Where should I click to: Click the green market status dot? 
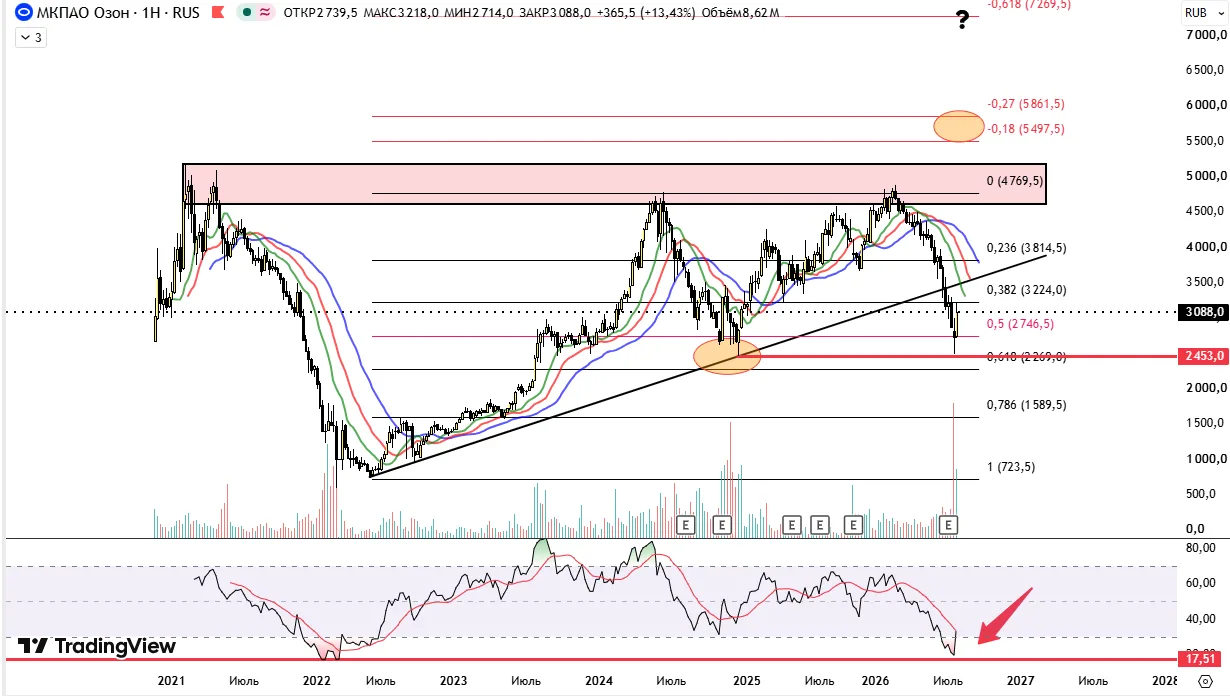[x=246, y=13]
